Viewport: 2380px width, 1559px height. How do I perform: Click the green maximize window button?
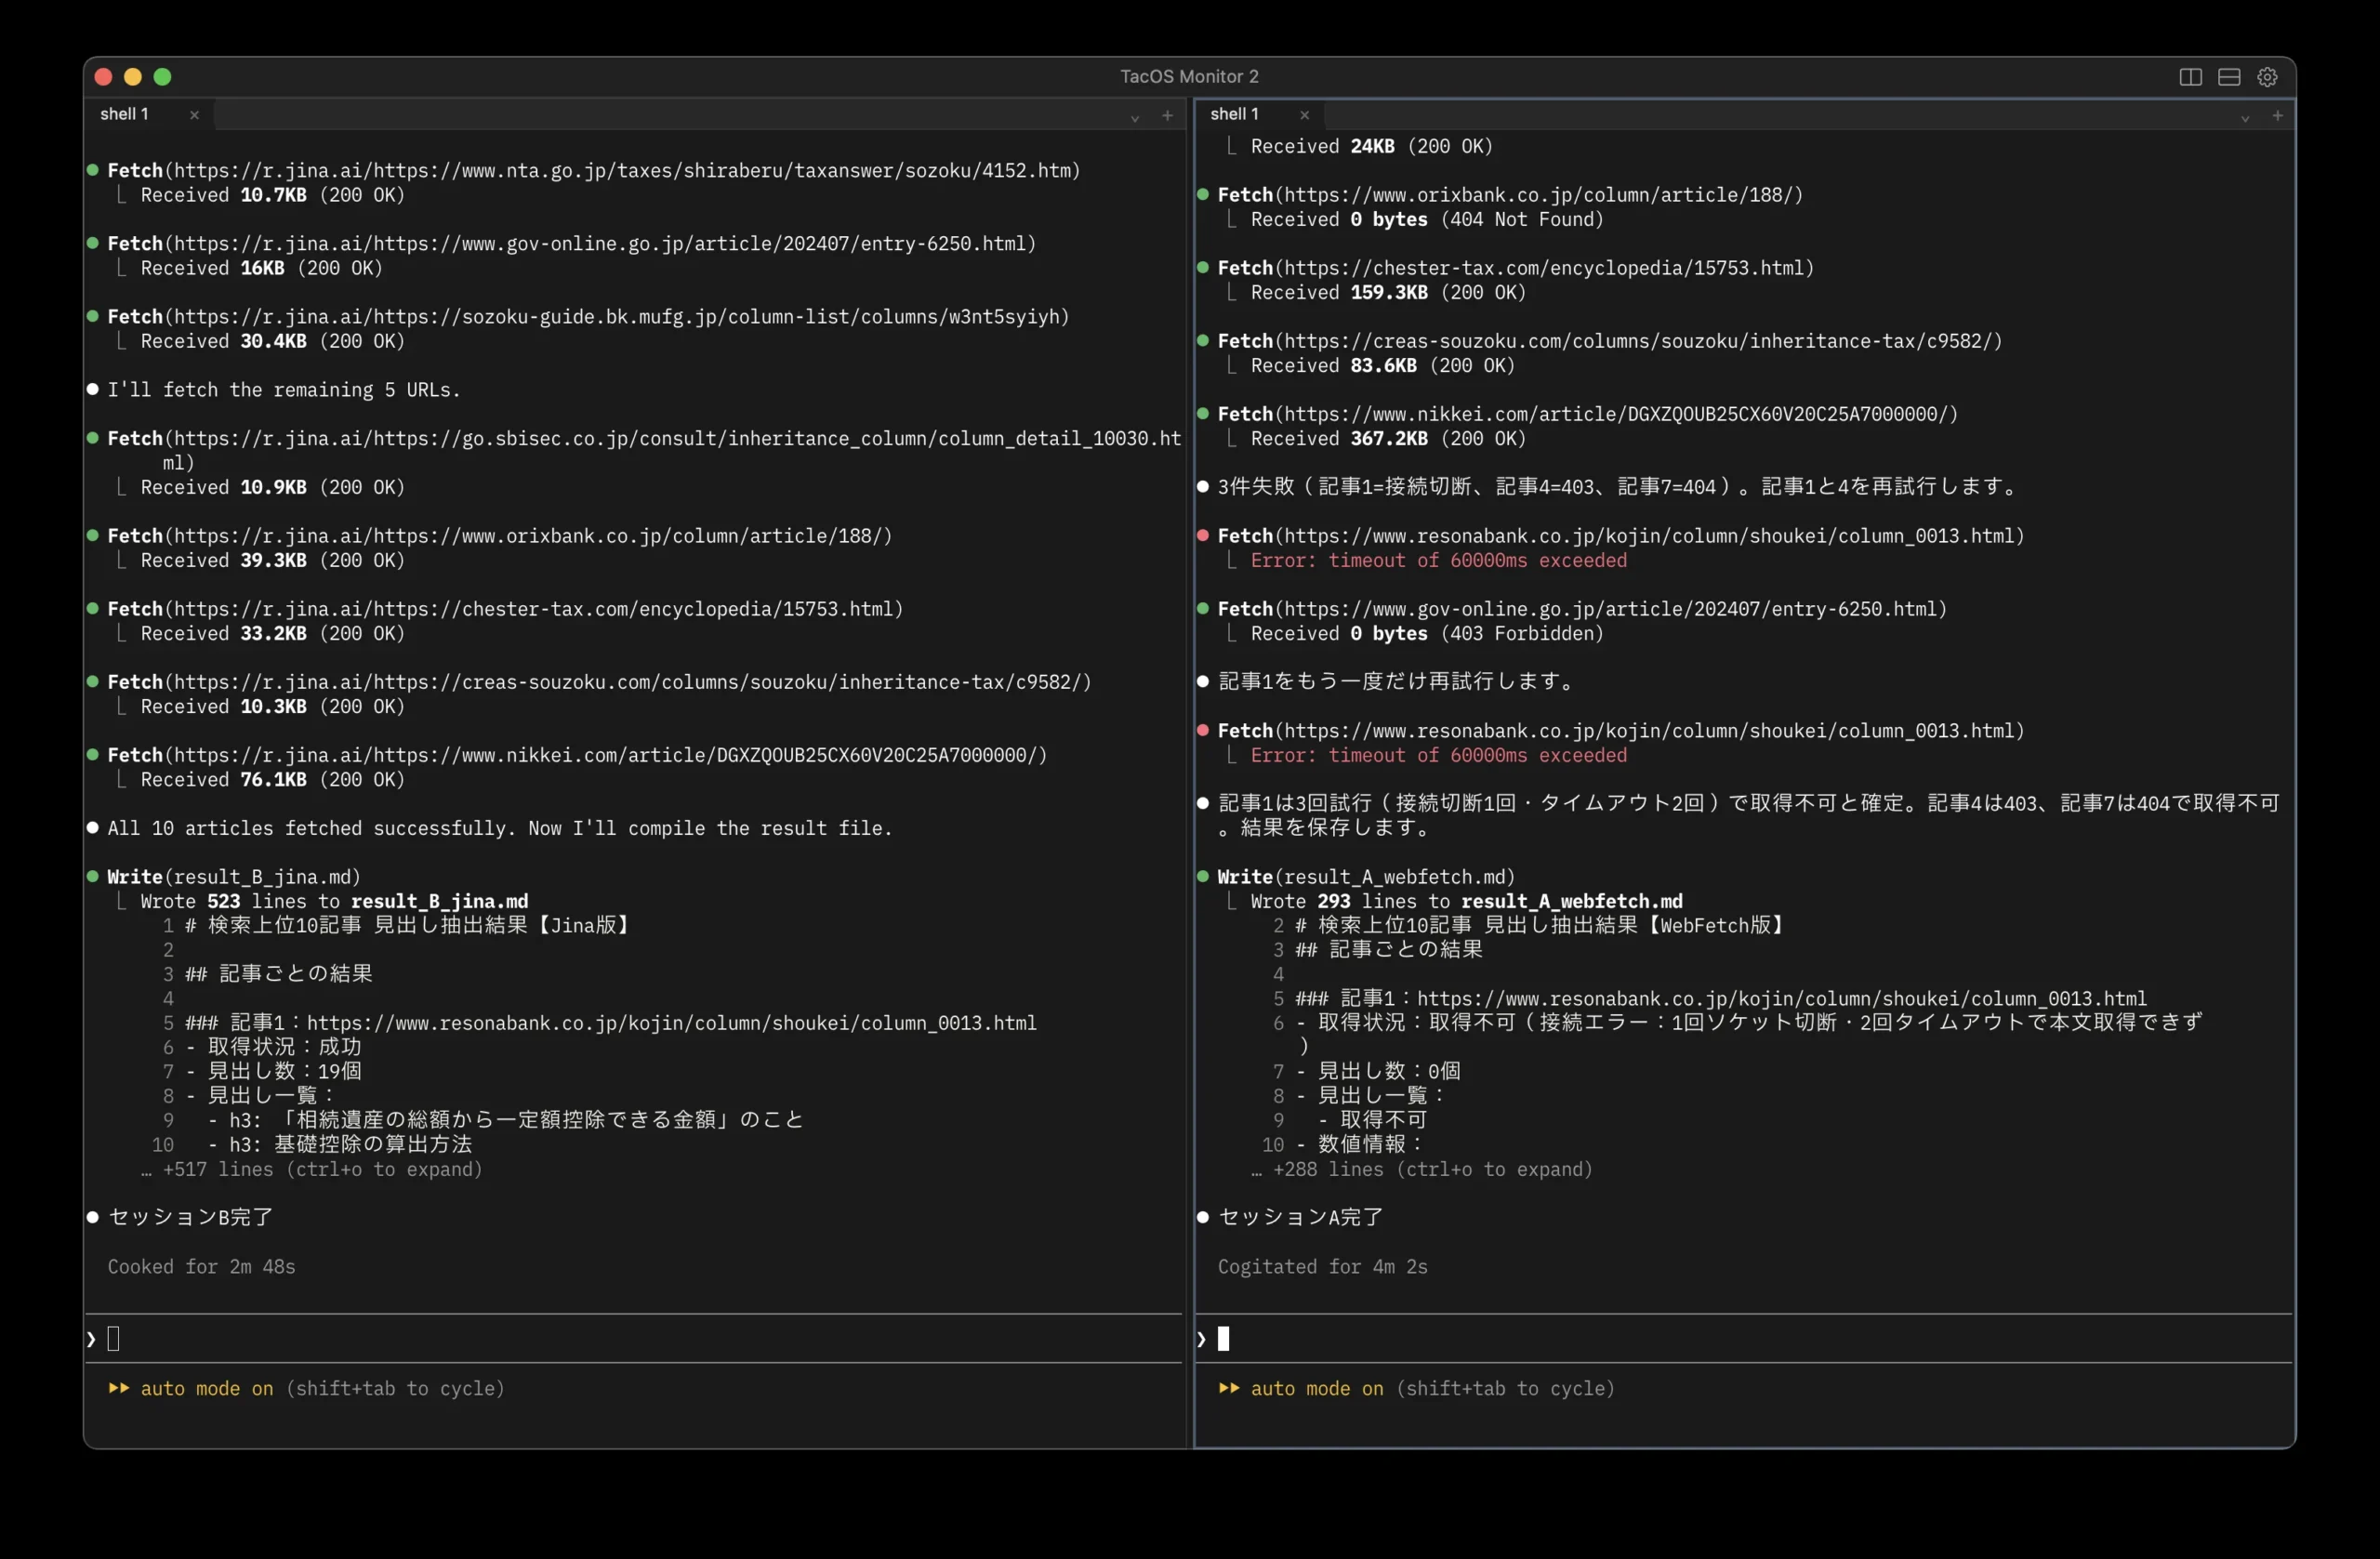163,77
